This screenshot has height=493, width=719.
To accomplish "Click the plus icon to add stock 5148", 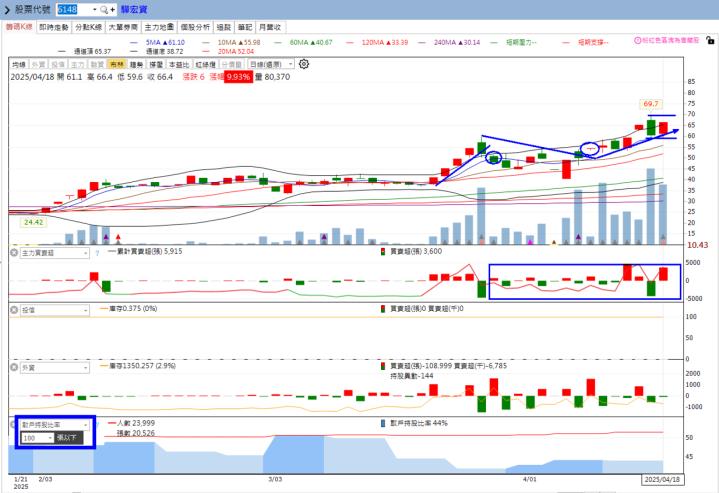I will click(113, 10).
